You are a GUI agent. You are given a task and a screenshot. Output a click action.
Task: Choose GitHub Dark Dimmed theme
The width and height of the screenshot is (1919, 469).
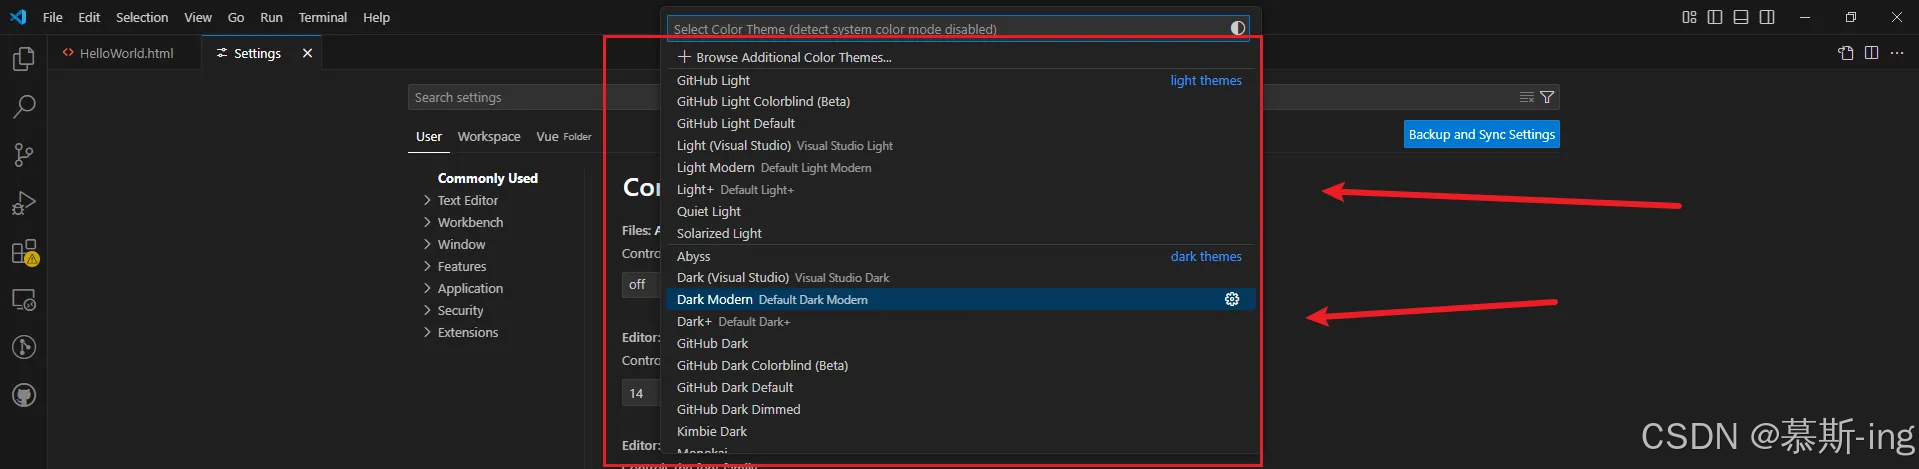click(x=961, y=409)
